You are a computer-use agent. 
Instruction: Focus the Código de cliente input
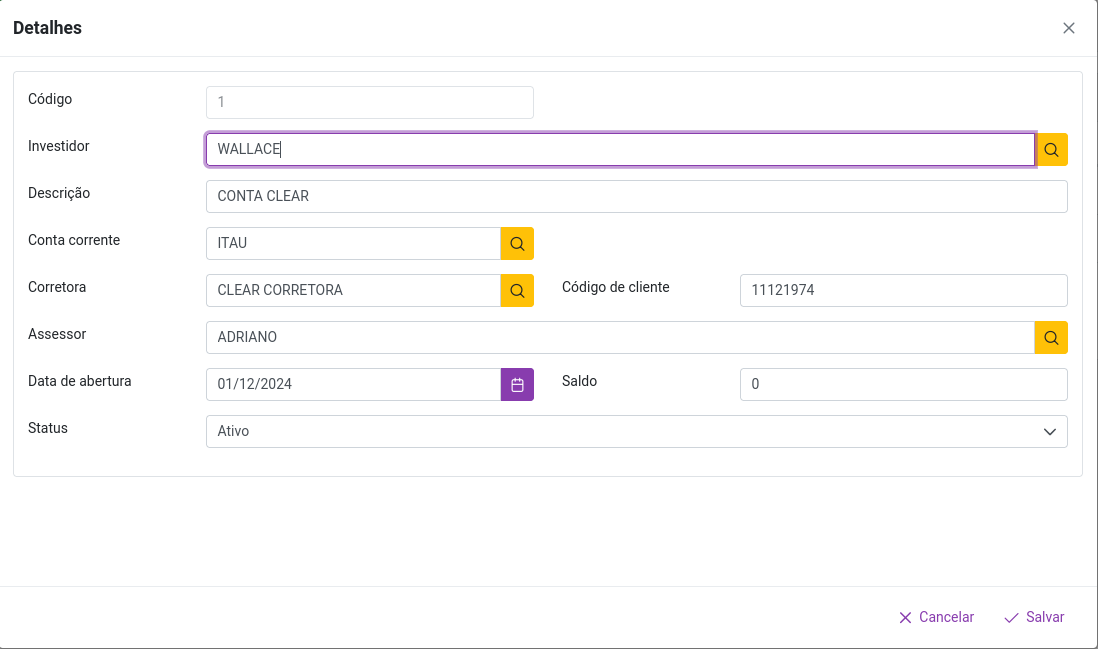903,290
